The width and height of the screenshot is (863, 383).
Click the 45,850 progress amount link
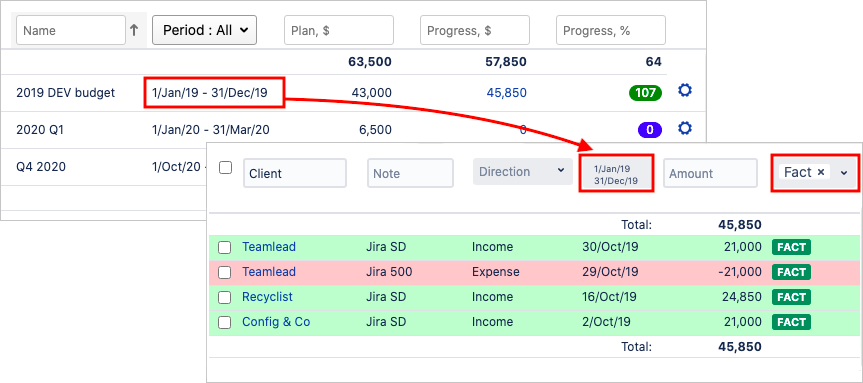click(x=506, y=93)
